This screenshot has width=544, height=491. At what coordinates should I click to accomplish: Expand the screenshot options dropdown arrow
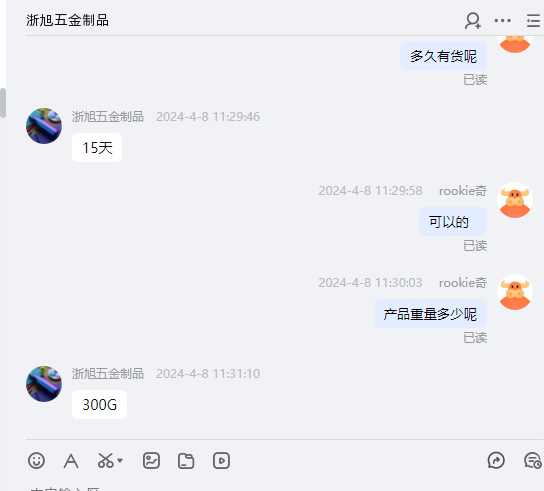(x=120, y=461)
